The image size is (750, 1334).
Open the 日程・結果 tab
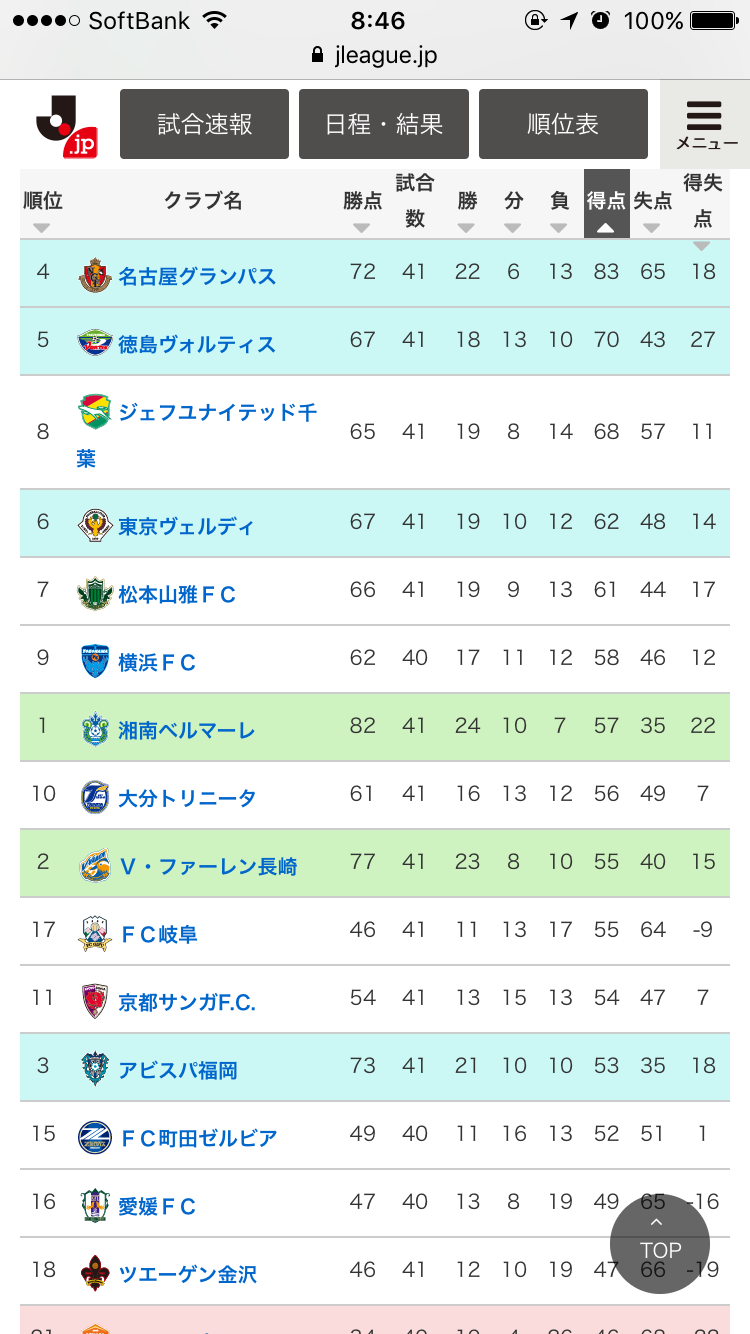[384, 124]
